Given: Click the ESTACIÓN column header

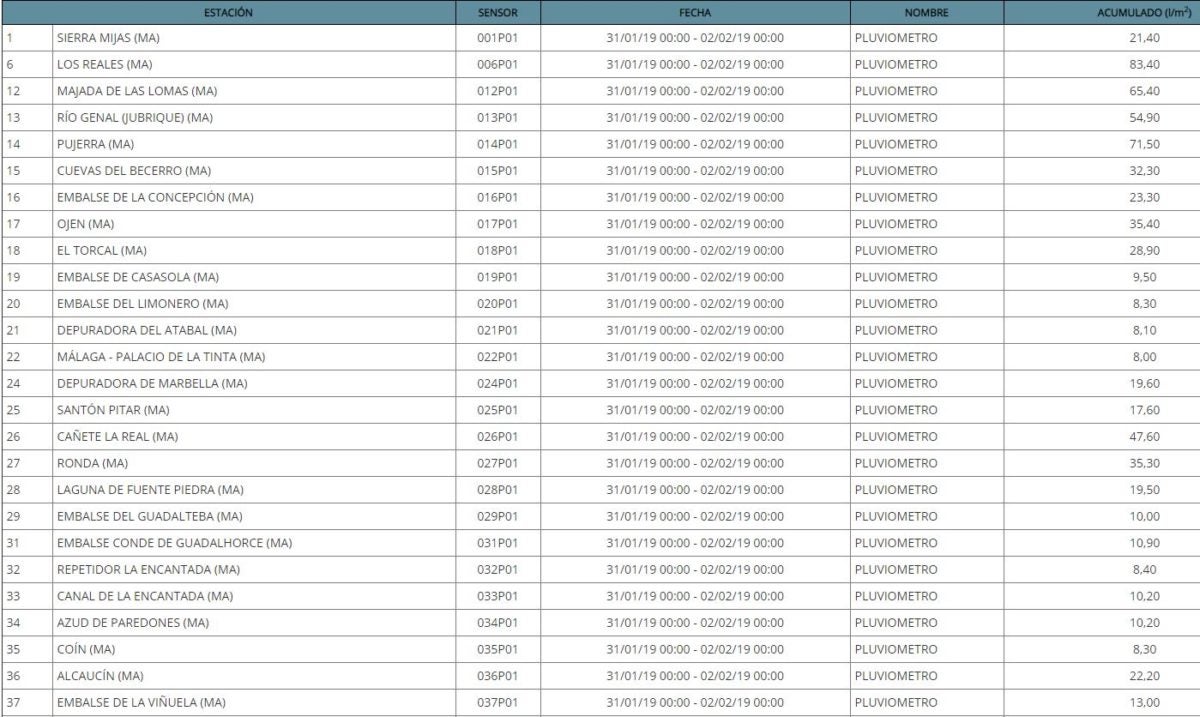Looking at the screenshot, I should (x=228, y=13).
